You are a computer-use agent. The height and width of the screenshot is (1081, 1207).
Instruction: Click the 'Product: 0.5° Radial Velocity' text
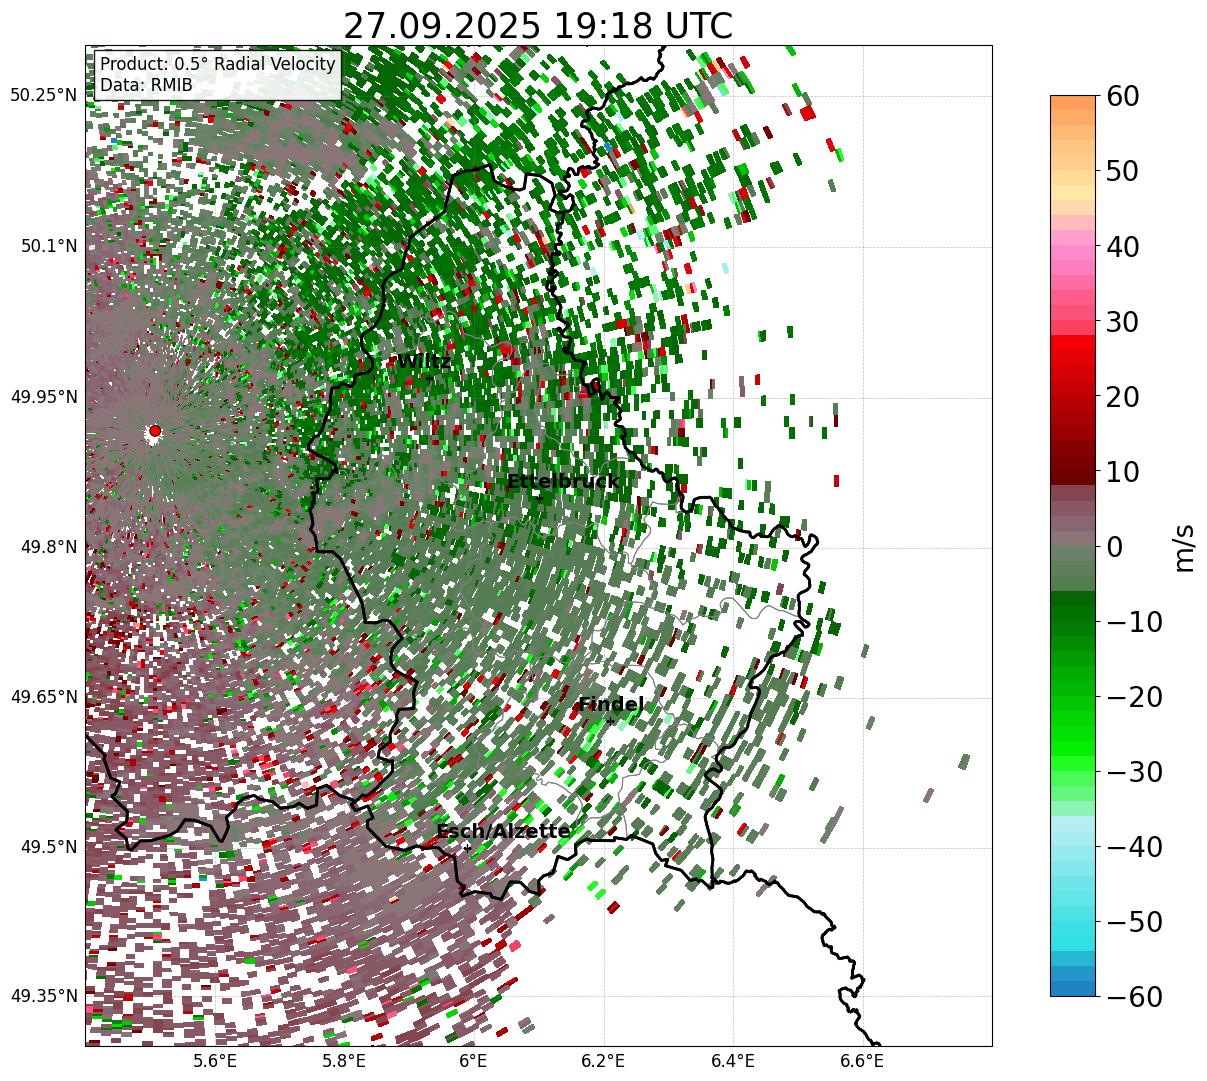218,65
